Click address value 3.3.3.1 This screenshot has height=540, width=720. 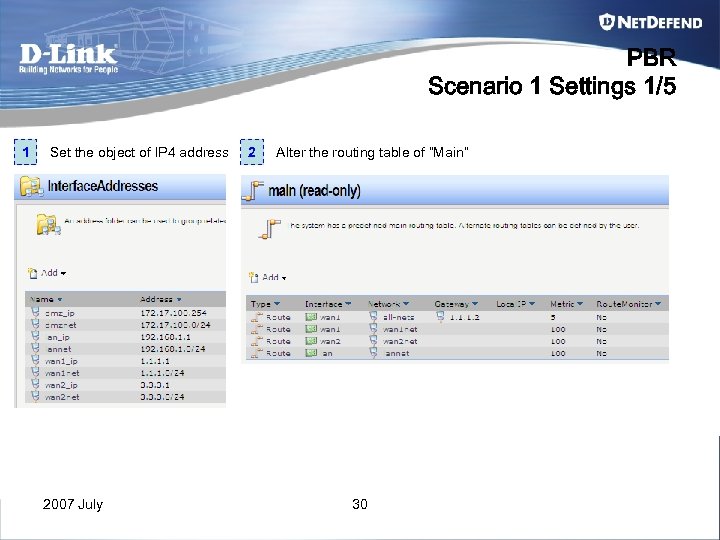point(155,385)
